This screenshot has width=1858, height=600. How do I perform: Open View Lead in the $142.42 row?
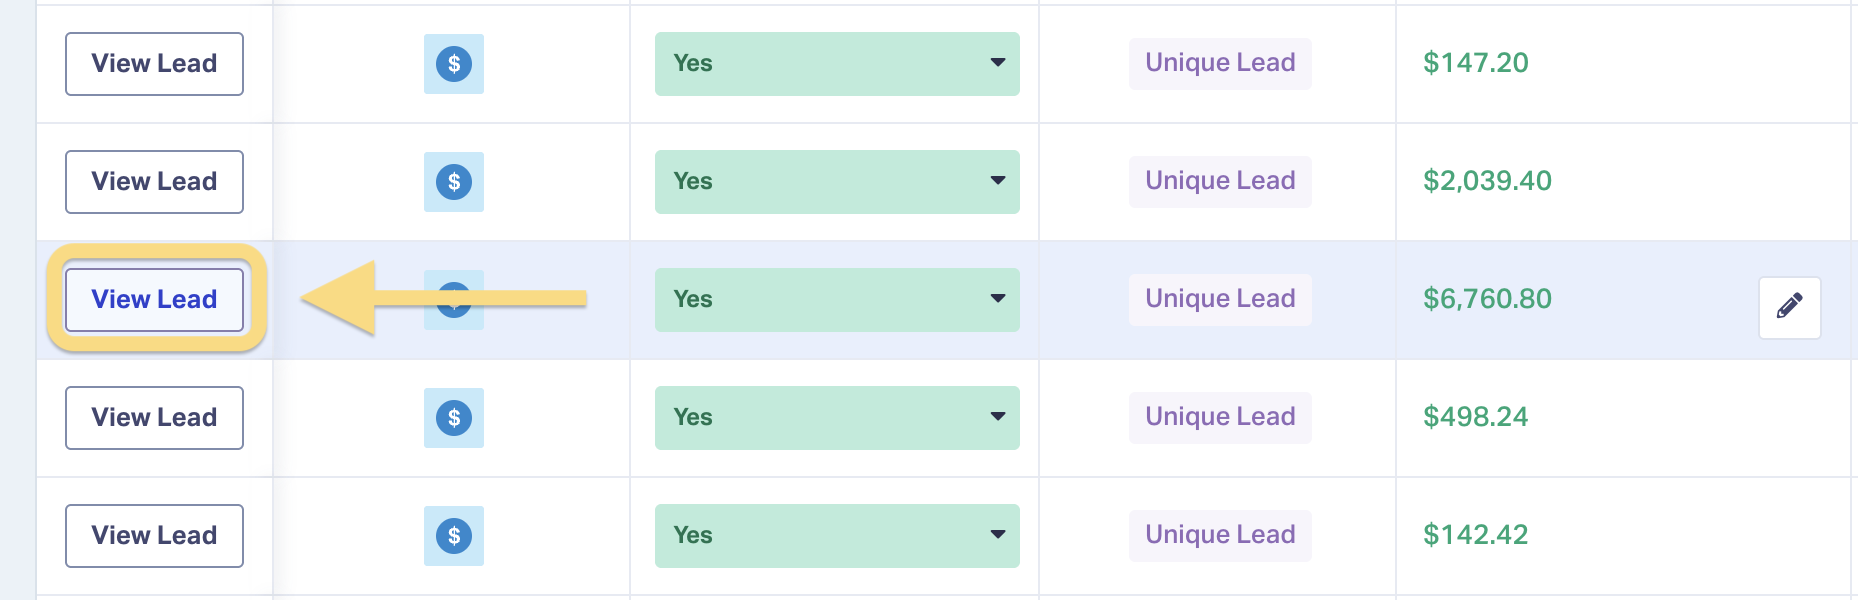[154, 536]
